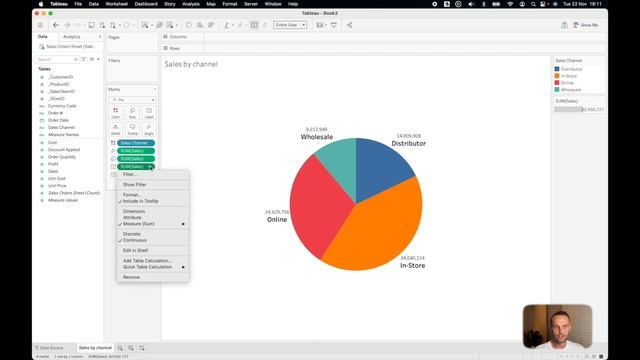Screen dimensions: 640x360
Task: Toggle Show Mark Labels in the toolbar
Action: (x=254, y=25)
